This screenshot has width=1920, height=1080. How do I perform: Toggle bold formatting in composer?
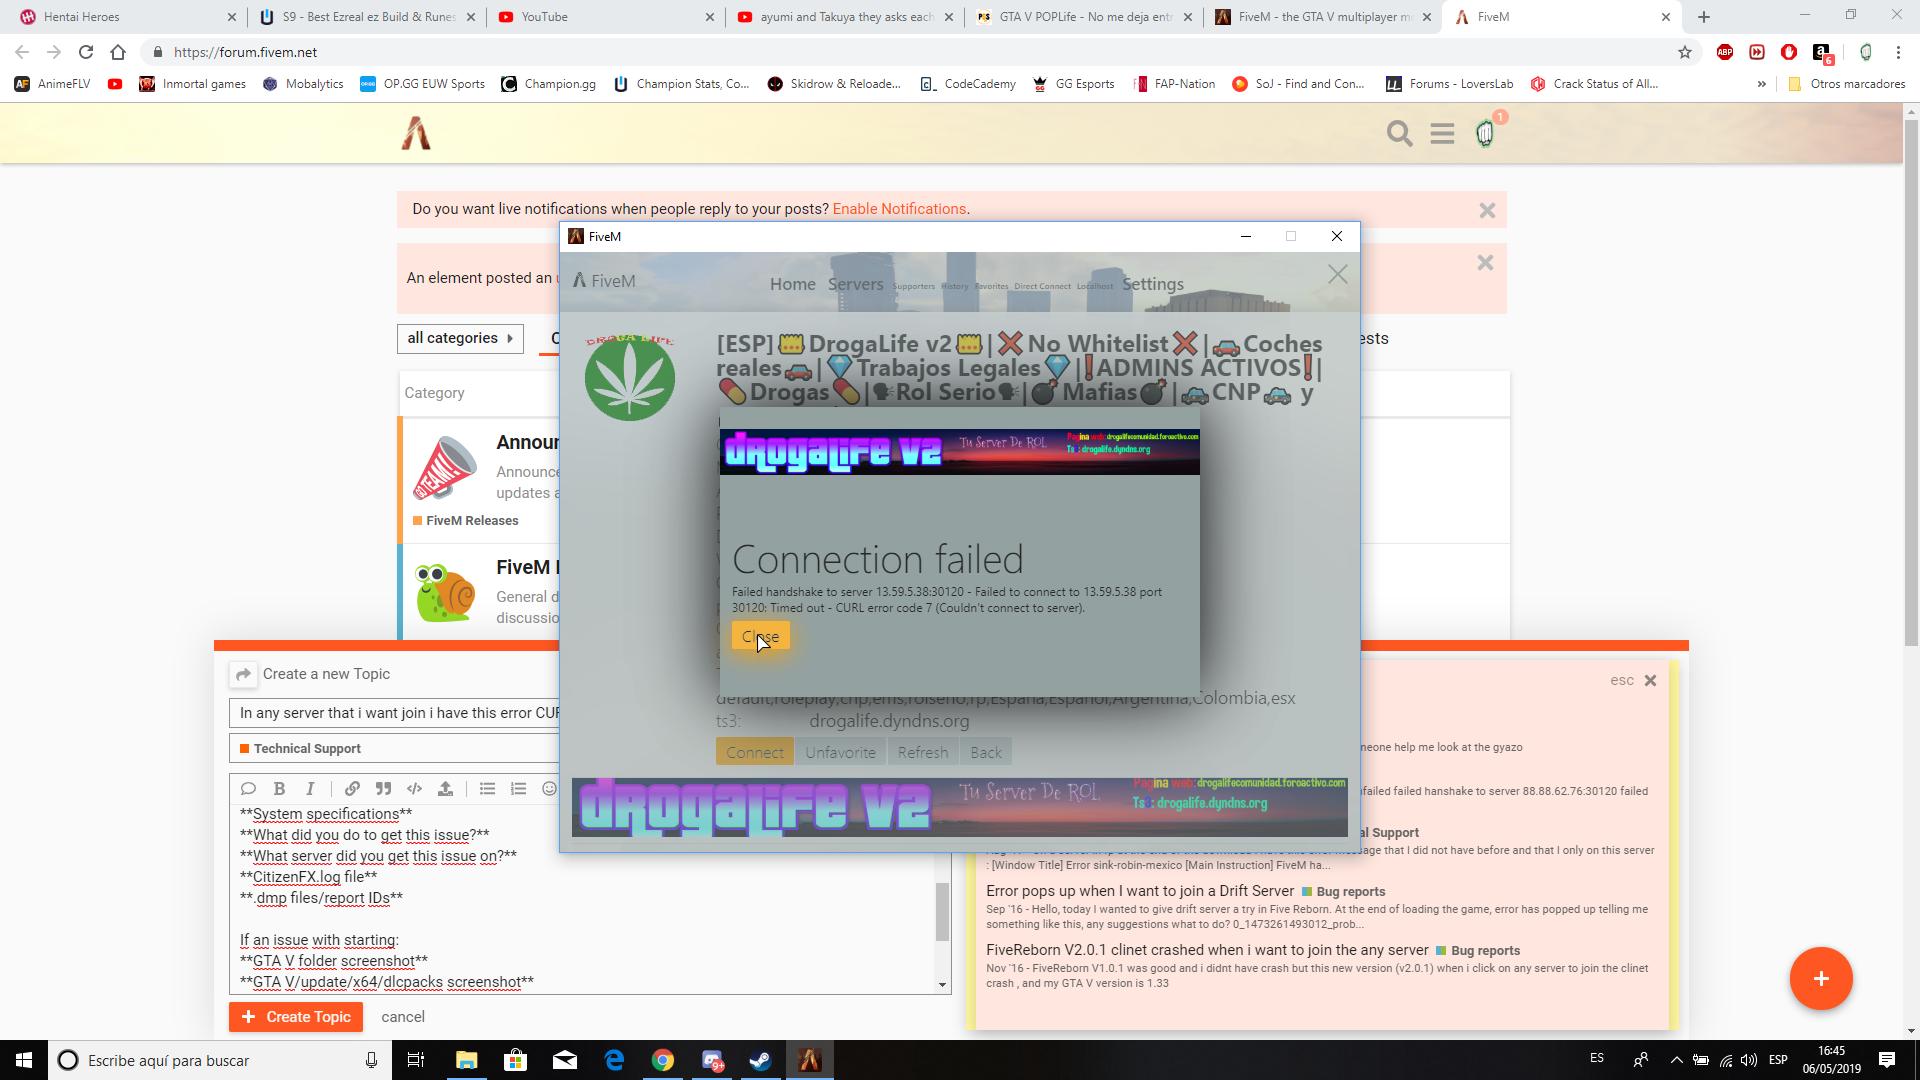point(279,789)
